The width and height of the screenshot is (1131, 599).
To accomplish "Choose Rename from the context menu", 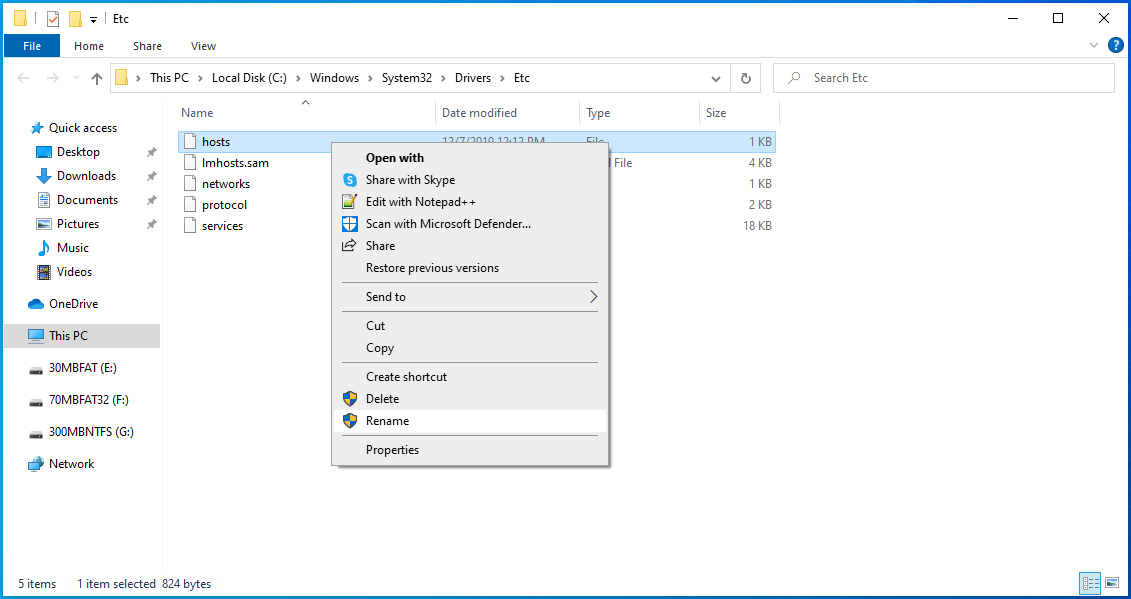I will click(x=387, y=421).
